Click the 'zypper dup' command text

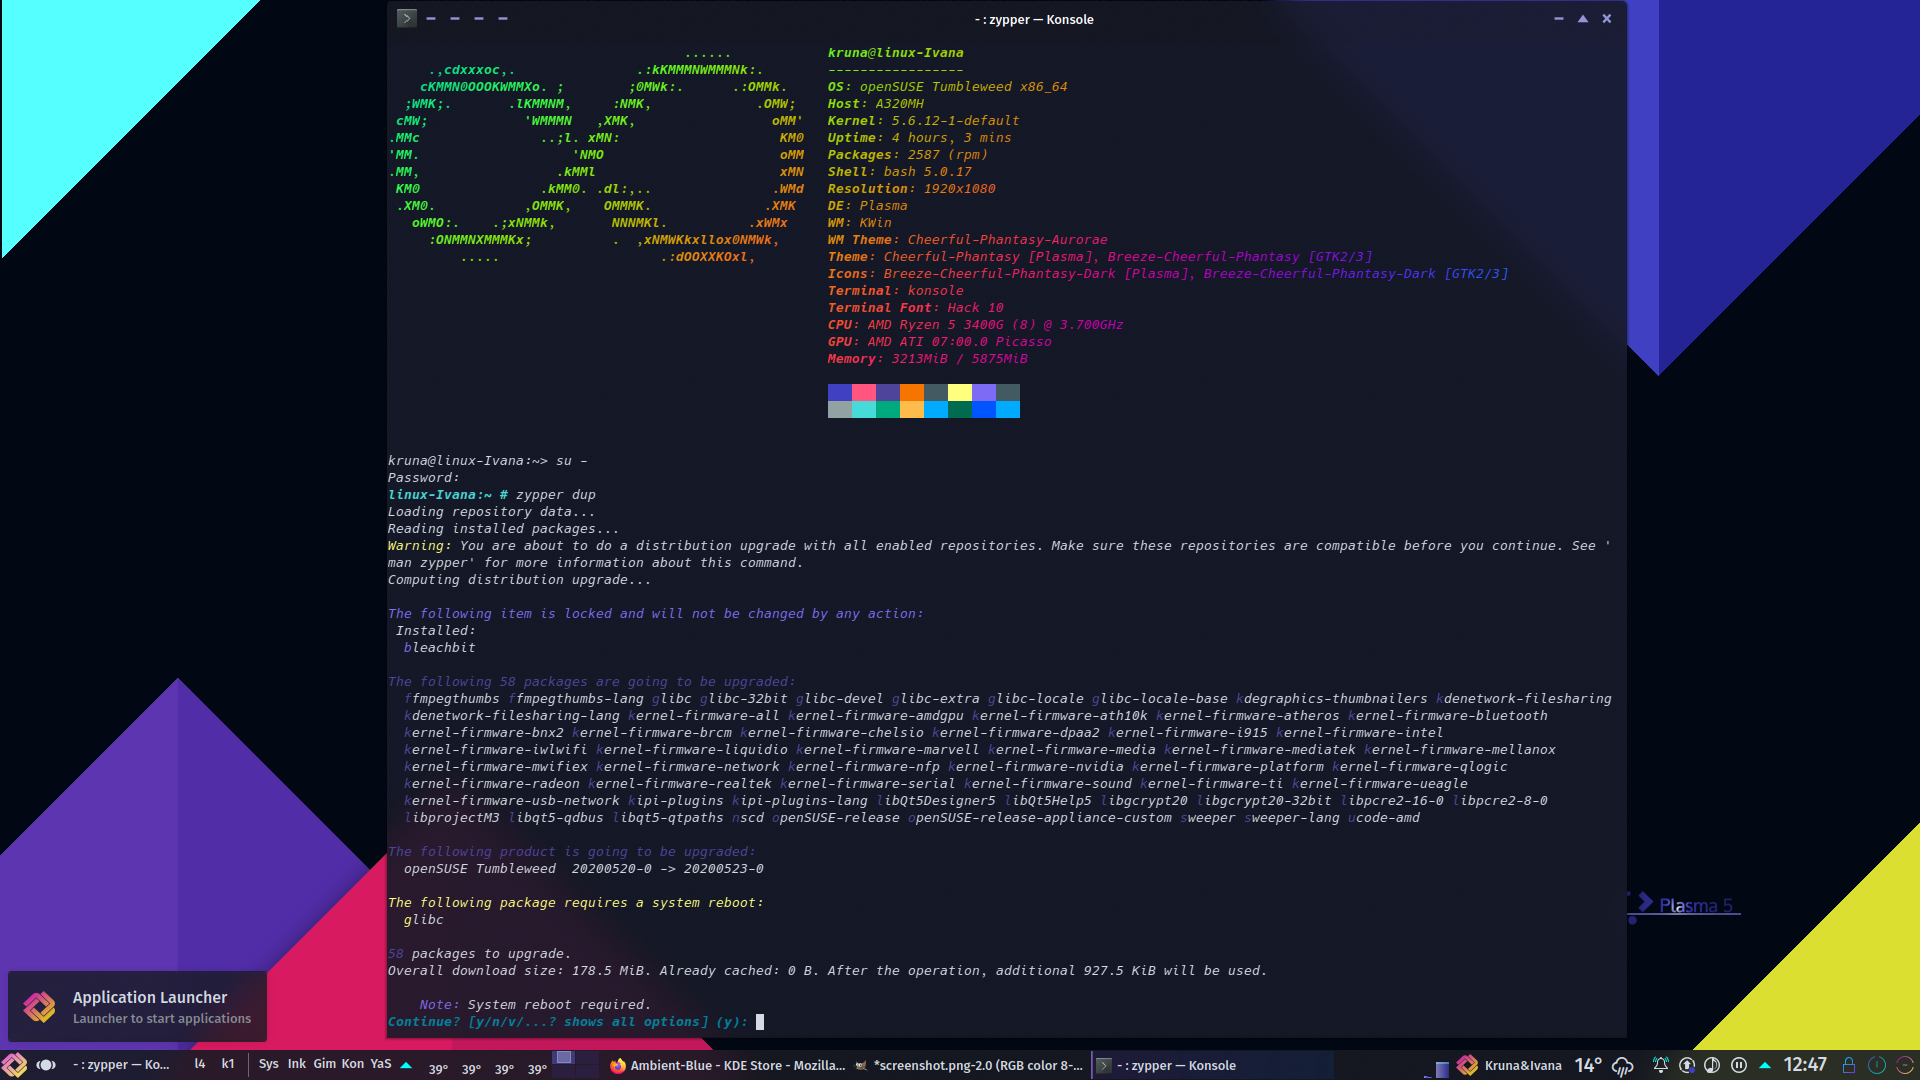click(556, 495)
